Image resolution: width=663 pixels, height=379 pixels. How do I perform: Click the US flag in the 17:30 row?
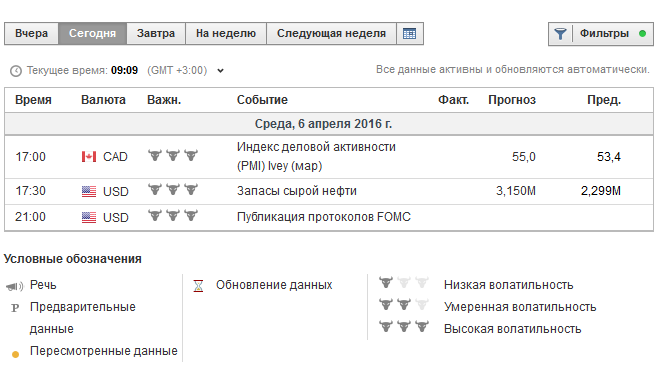point(89,192)
